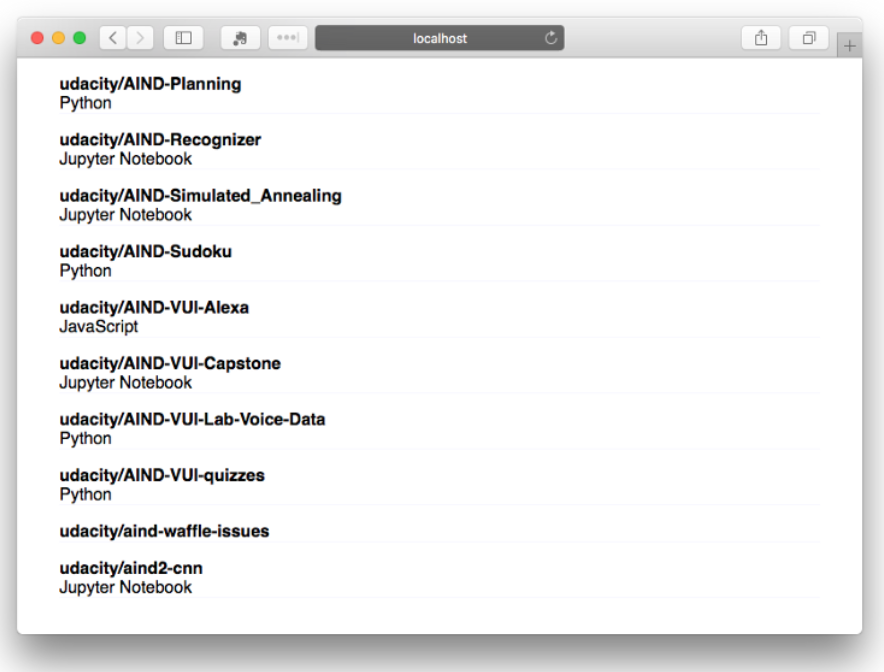Select udacity/AIND-Planning repository title

pyautogui.click(x=151, y=83)
